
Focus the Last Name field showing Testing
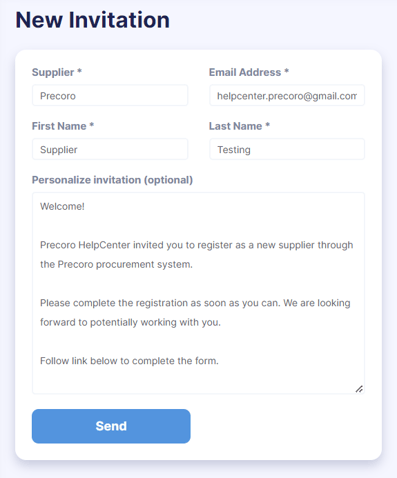[287, 149]
